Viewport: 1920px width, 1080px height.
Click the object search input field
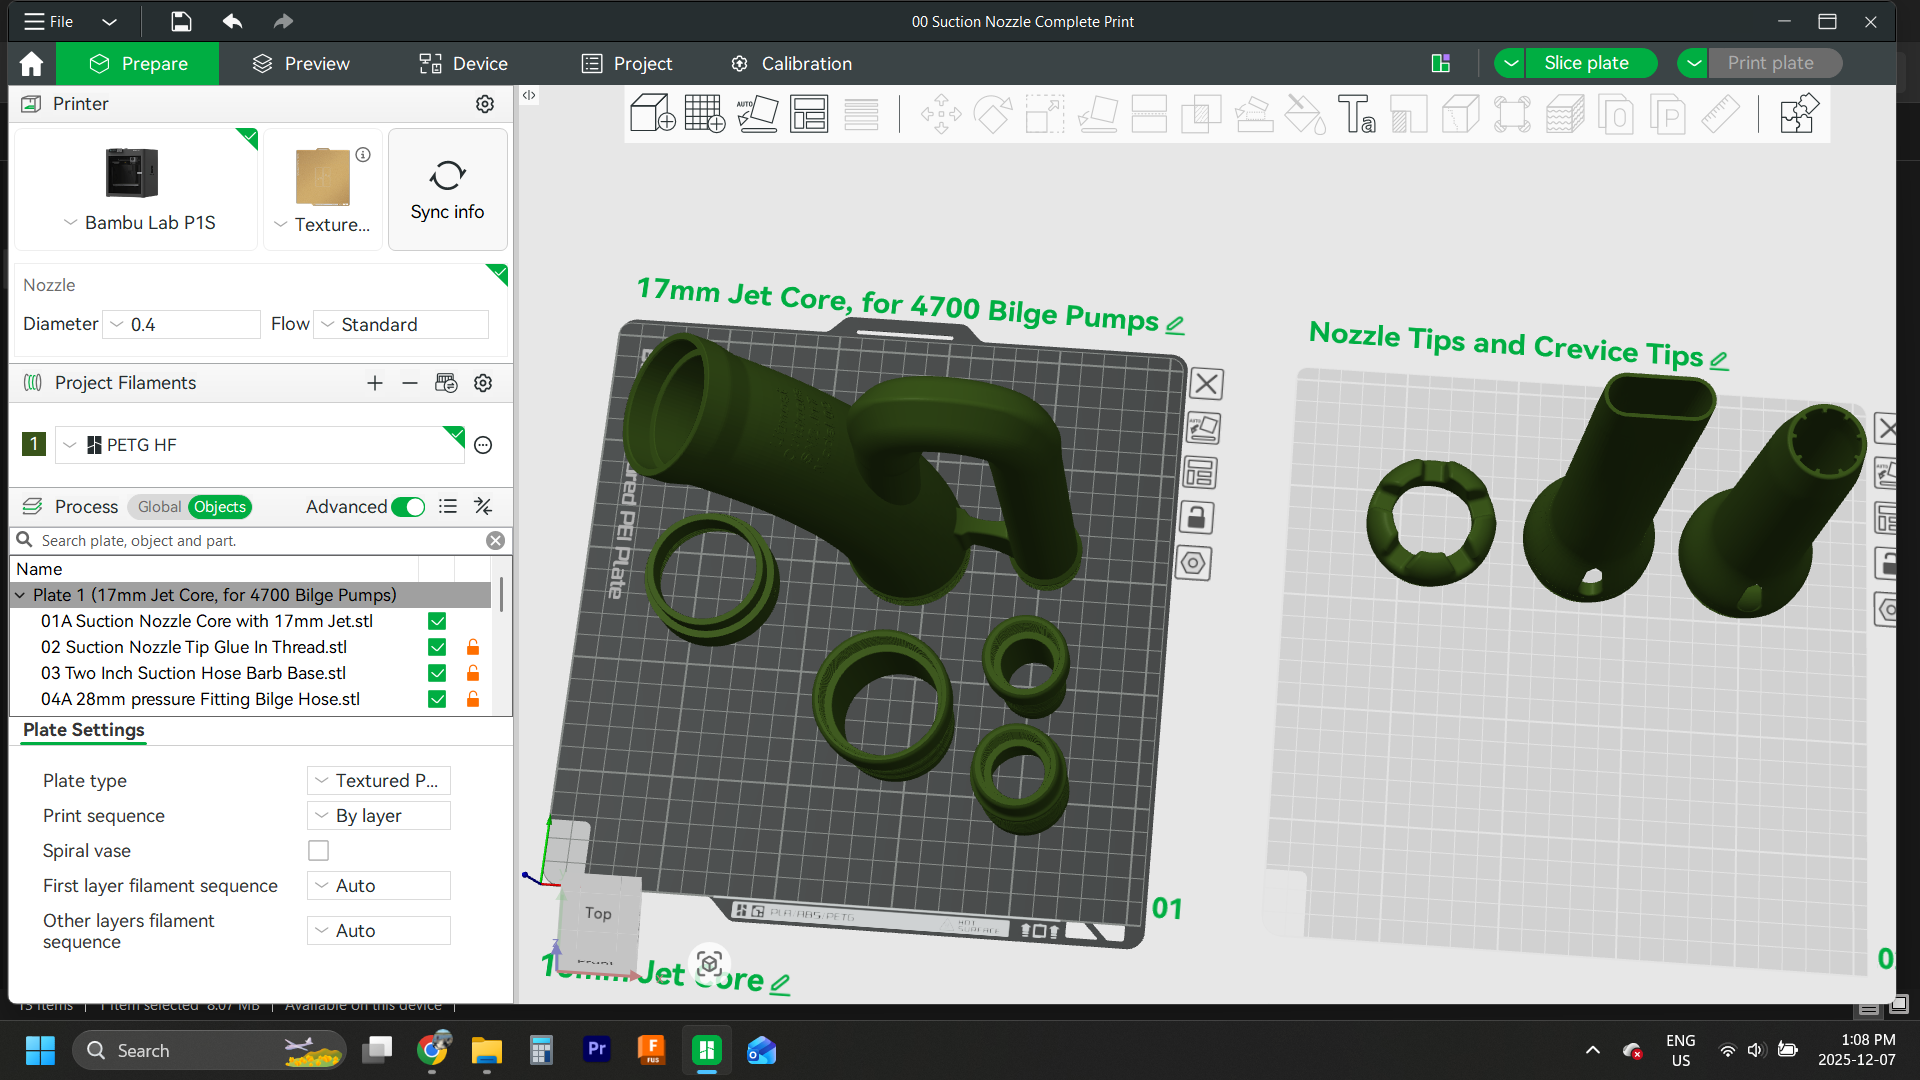pyautogui.click(x=260, y=541)
